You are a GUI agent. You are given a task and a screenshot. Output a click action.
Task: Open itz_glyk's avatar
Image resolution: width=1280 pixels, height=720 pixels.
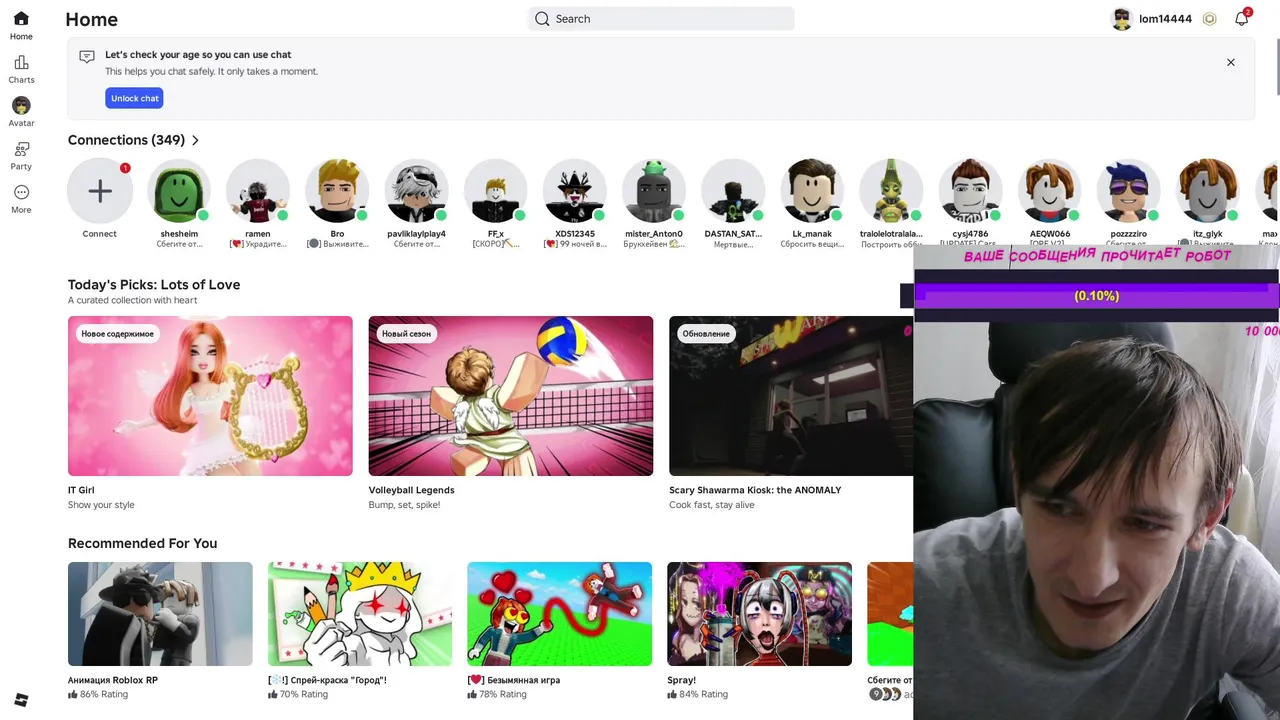1208,190
